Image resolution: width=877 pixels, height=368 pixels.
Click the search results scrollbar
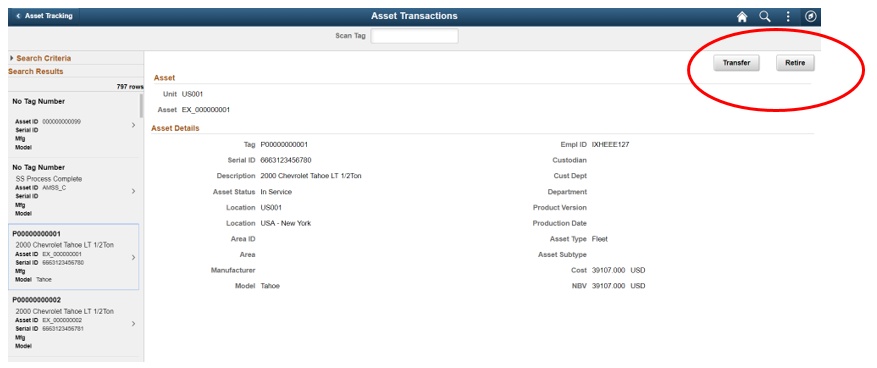pyautogui.click(x=141, y=105)
